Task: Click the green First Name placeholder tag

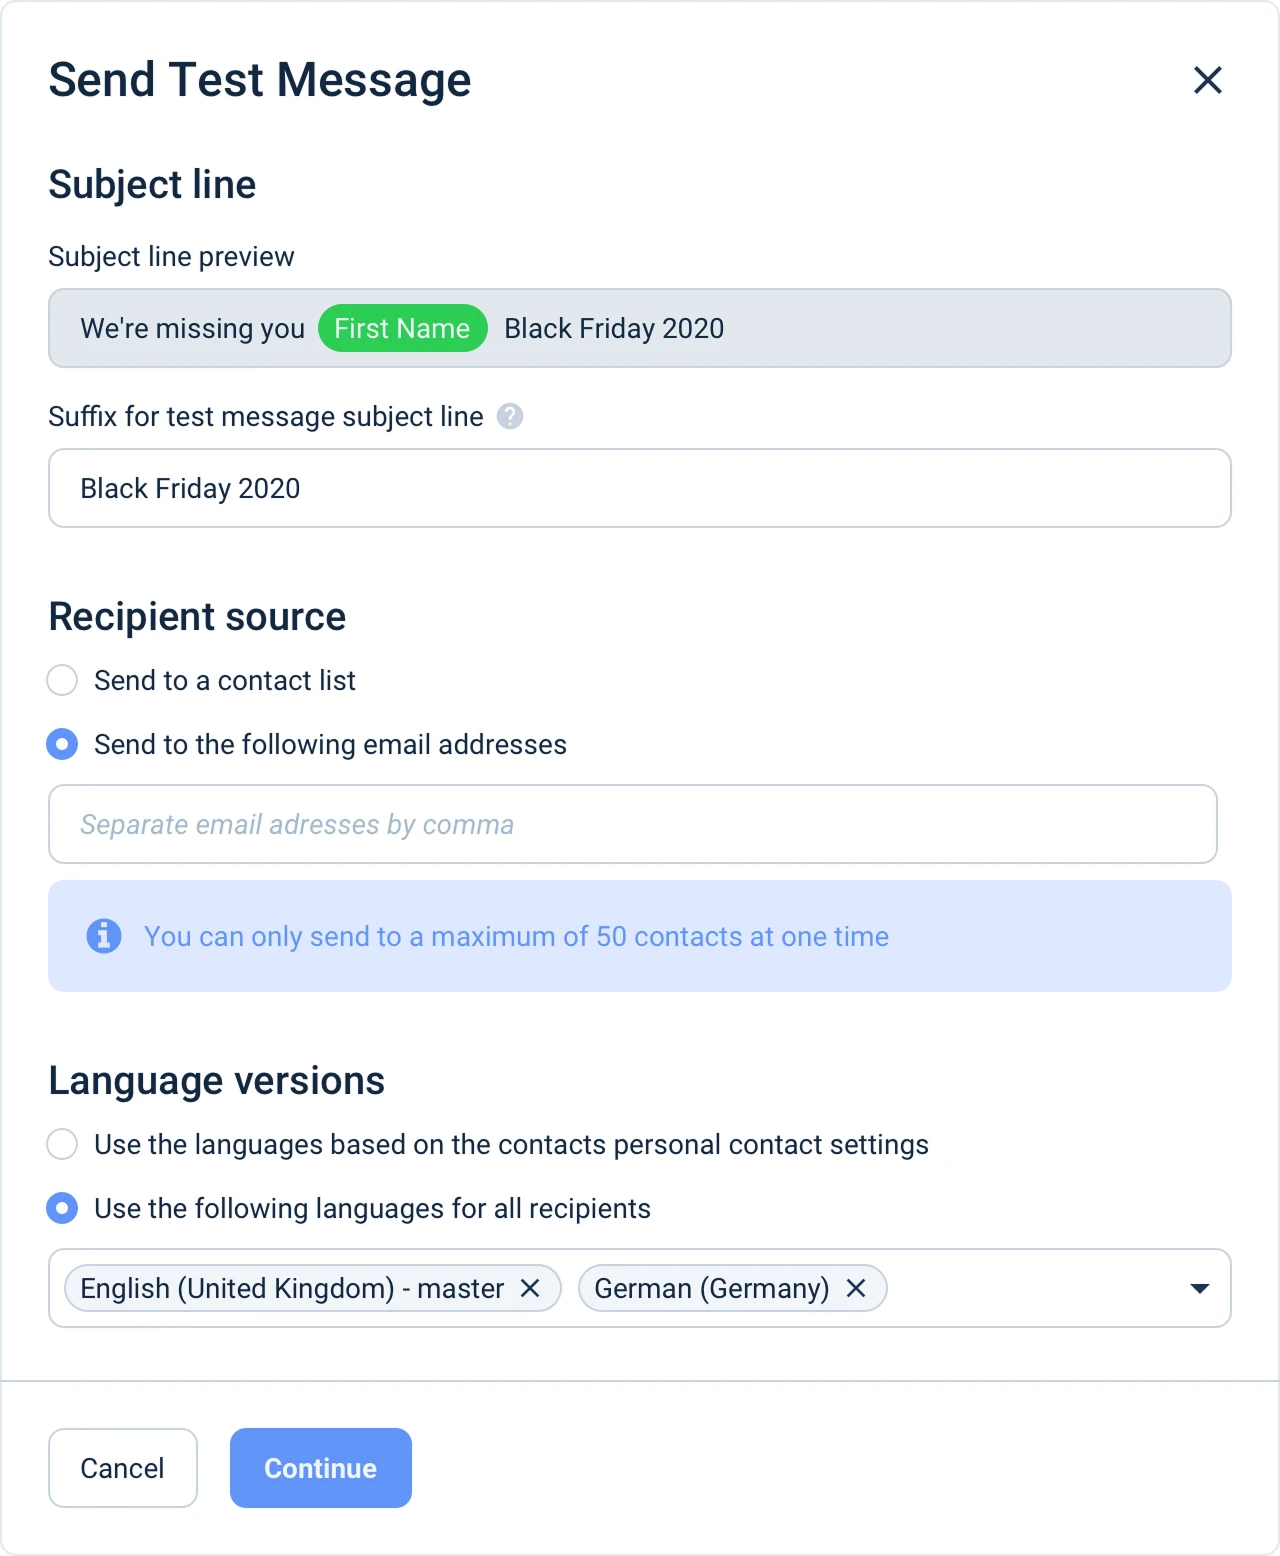Action: pos(402,328)
